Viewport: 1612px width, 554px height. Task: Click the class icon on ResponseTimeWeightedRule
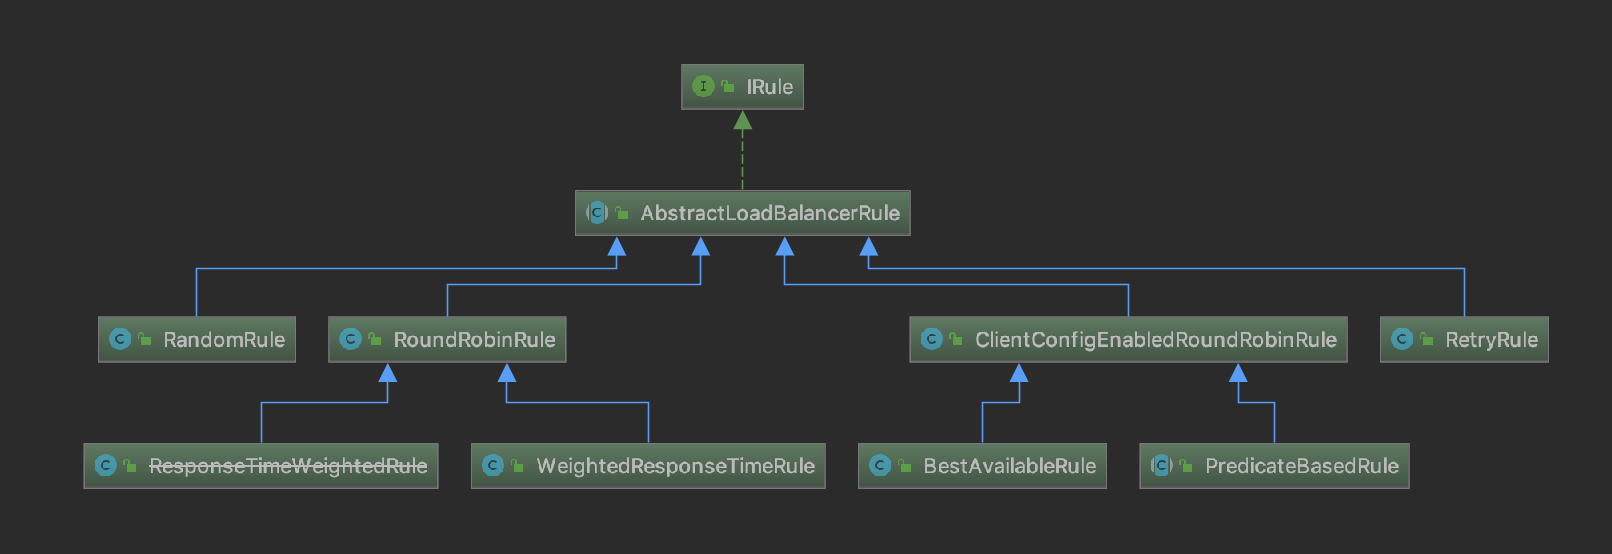coord(105,465)
